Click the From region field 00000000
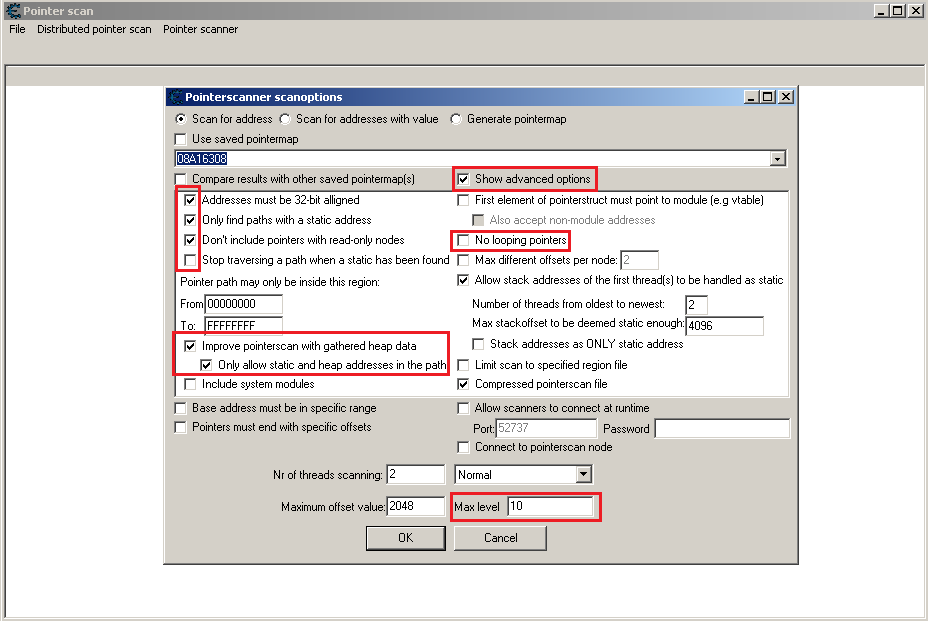This screenshot has width=928, height=621. tap(243, 304)
